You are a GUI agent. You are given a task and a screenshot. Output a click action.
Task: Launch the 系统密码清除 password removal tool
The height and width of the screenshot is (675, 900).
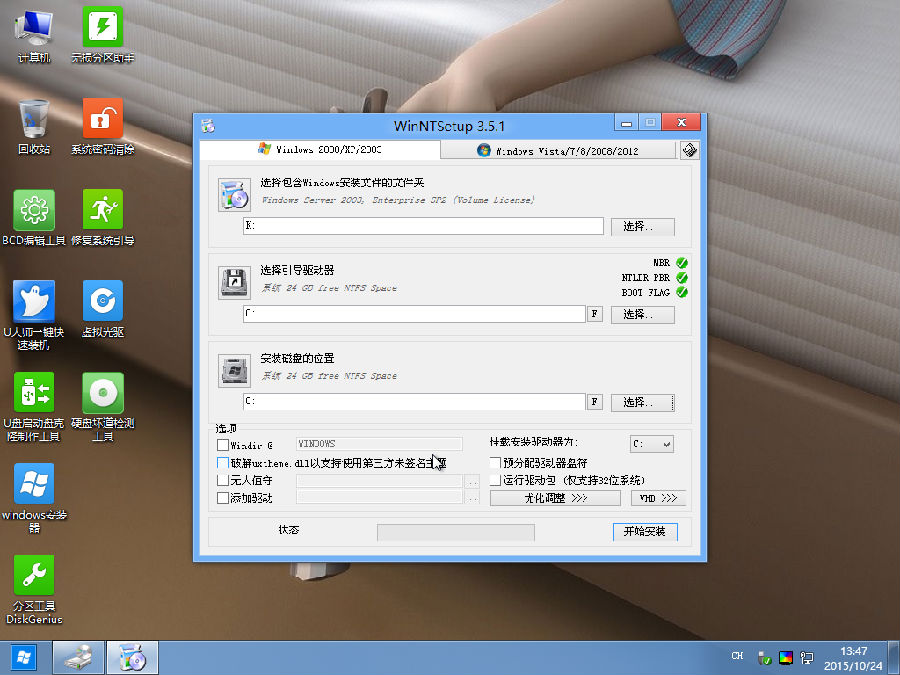click(x=102, y=118)
